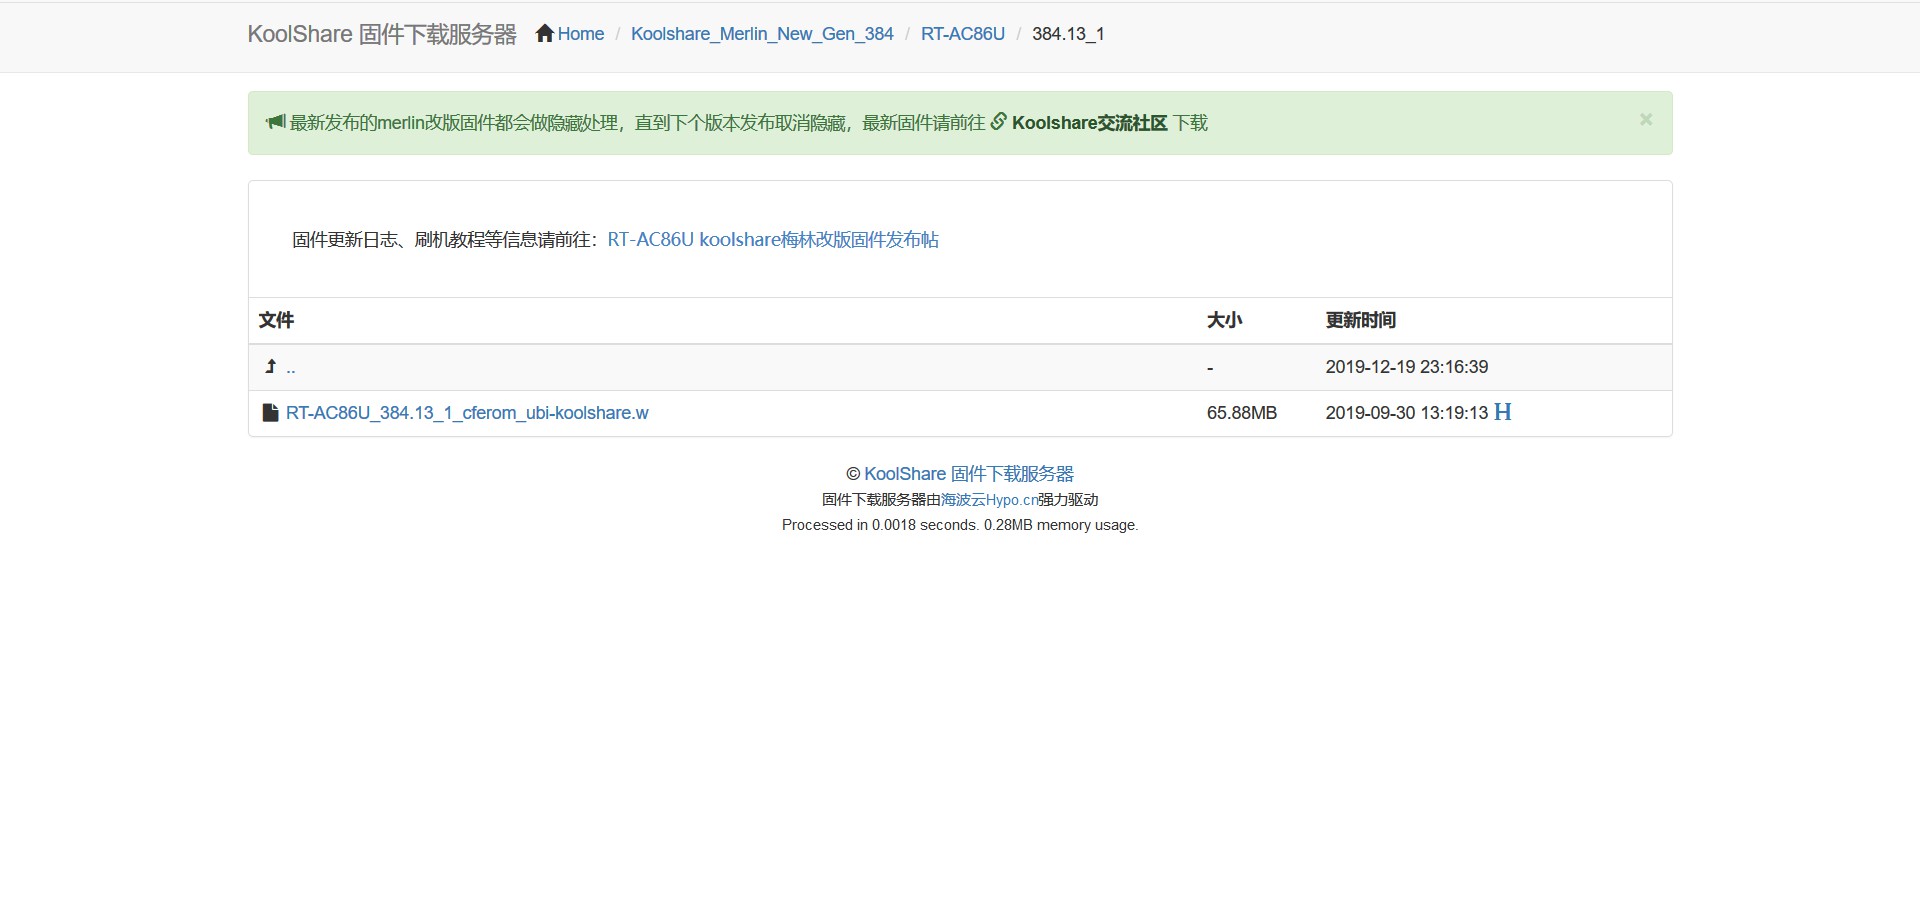This screenshot has height=908, width=1920.
Task: Open 海波云Hypo.cn footer link
Action: 989,500
